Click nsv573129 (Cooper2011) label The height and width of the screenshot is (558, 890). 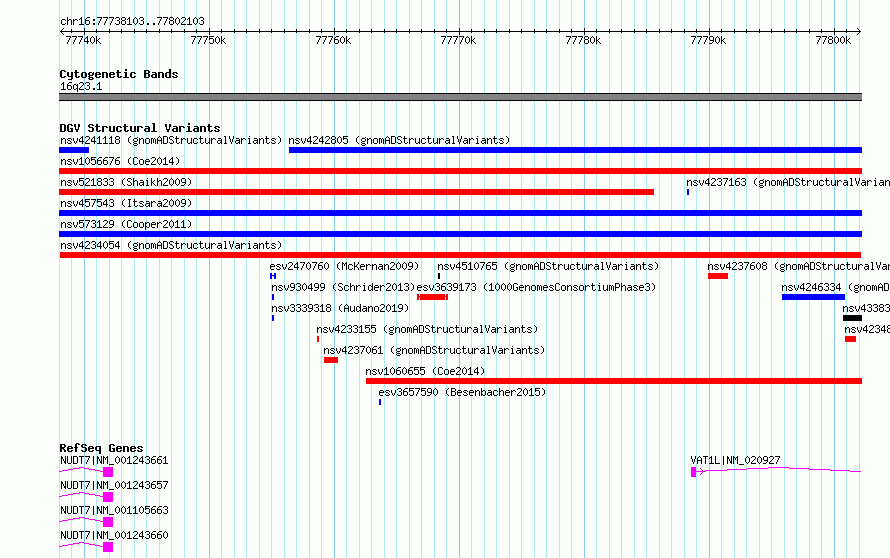pos(126,224)
